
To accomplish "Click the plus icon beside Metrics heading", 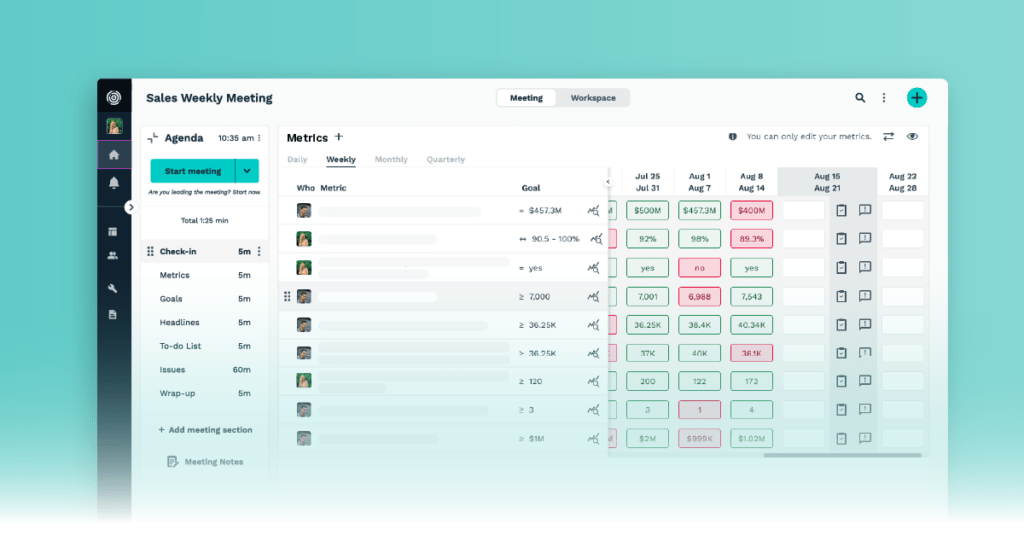I will [x=338, y=137].
